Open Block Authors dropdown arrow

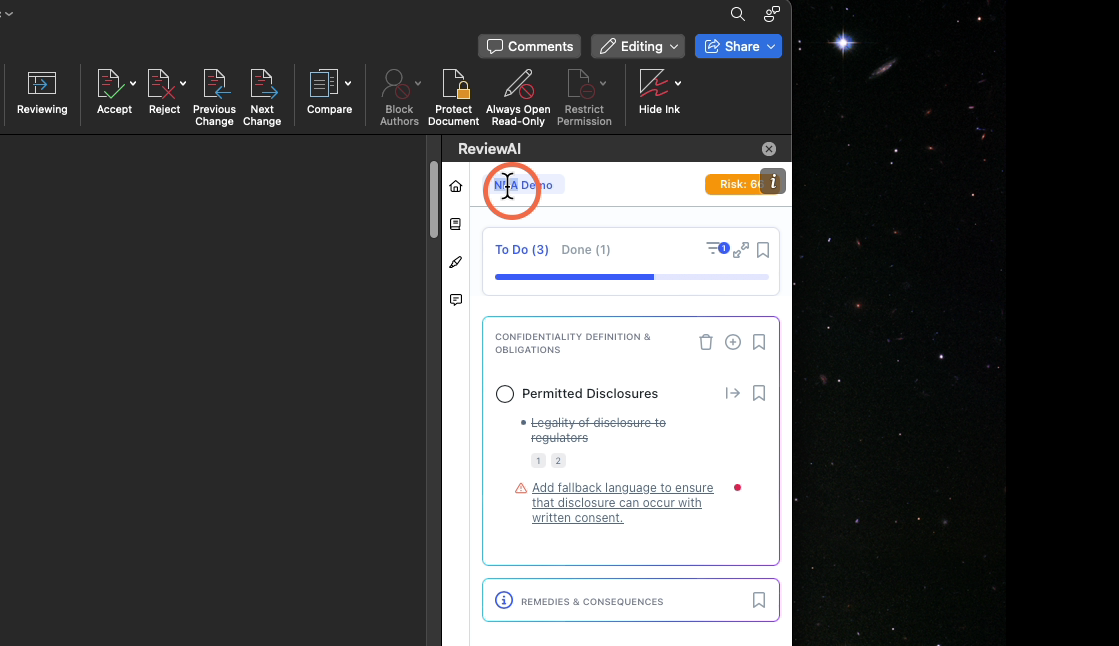tap(417, 84)
